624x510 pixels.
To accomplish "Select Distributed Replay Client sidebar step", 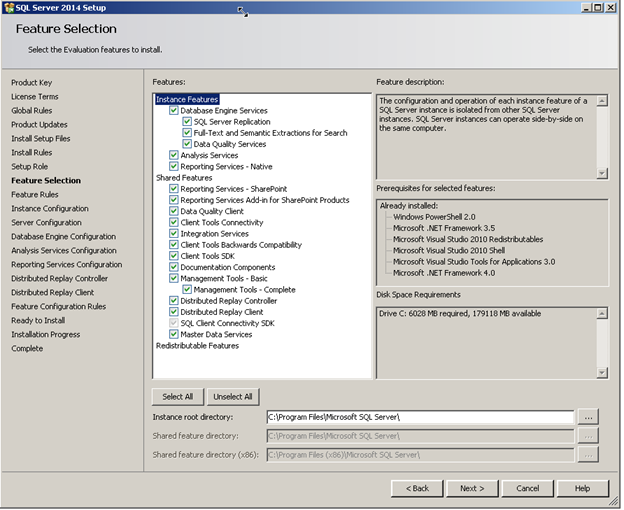I will [53, 292].
